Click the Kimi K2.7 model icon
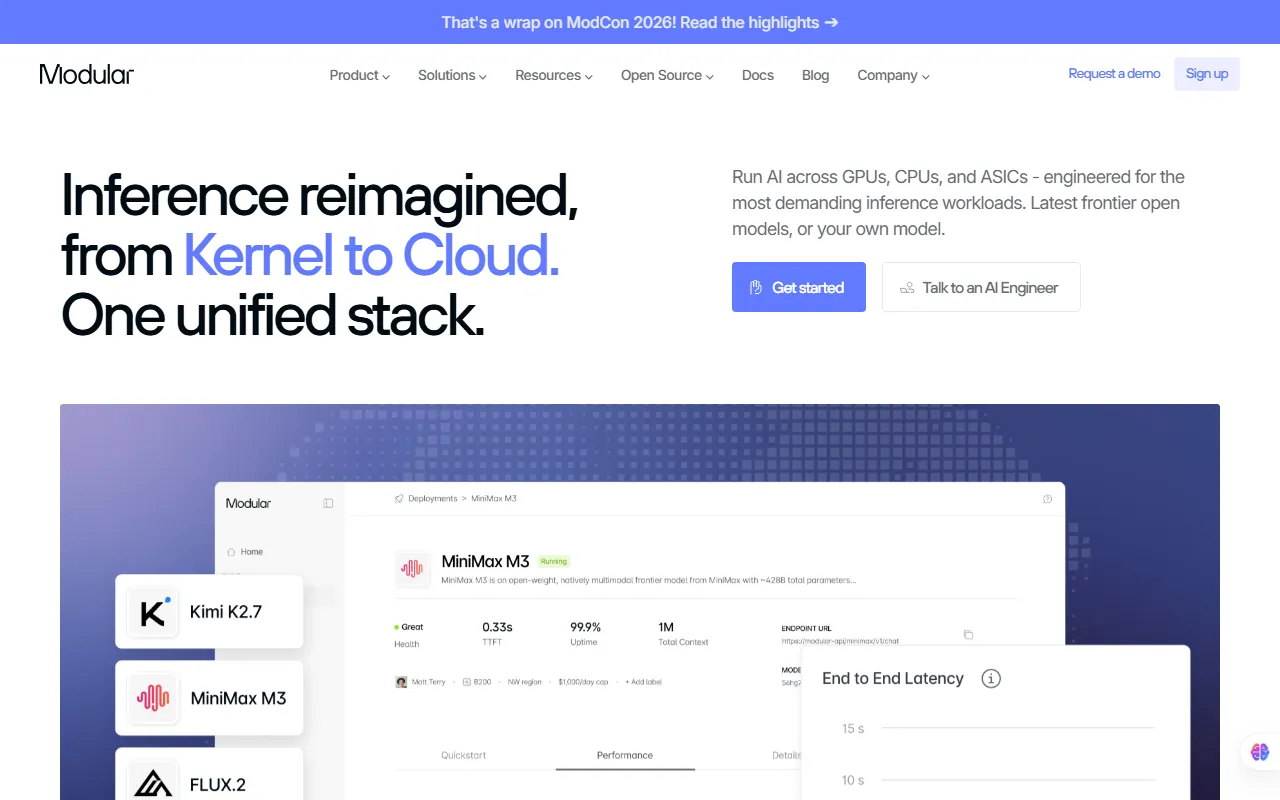This screenshot has width=1280, height=800. click(153, 612)
